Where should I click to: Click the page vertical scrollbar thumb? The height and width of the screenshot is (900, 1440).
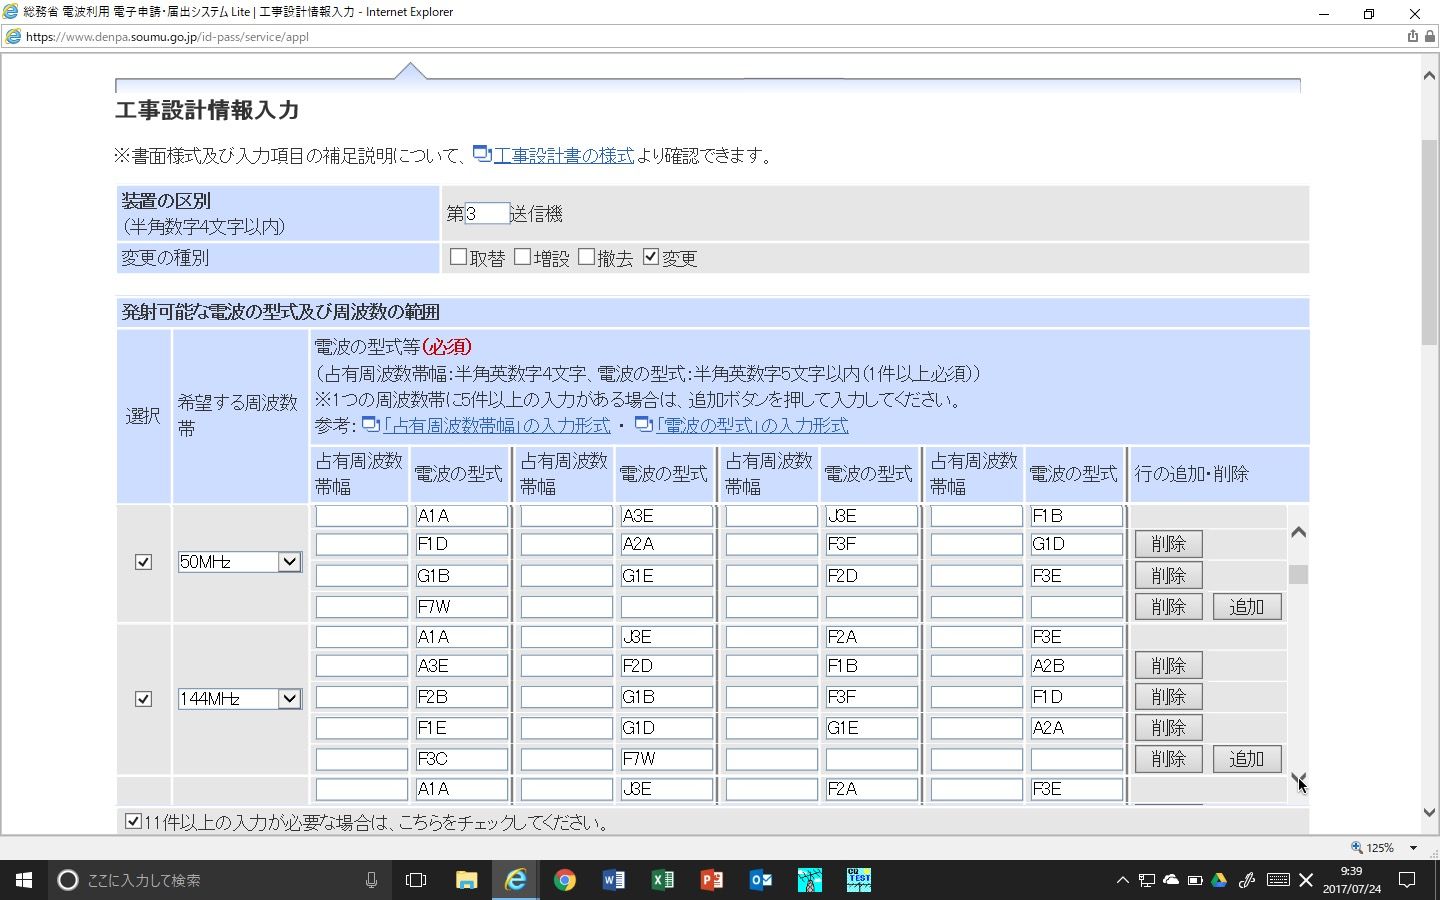[x=1430, y=243]
